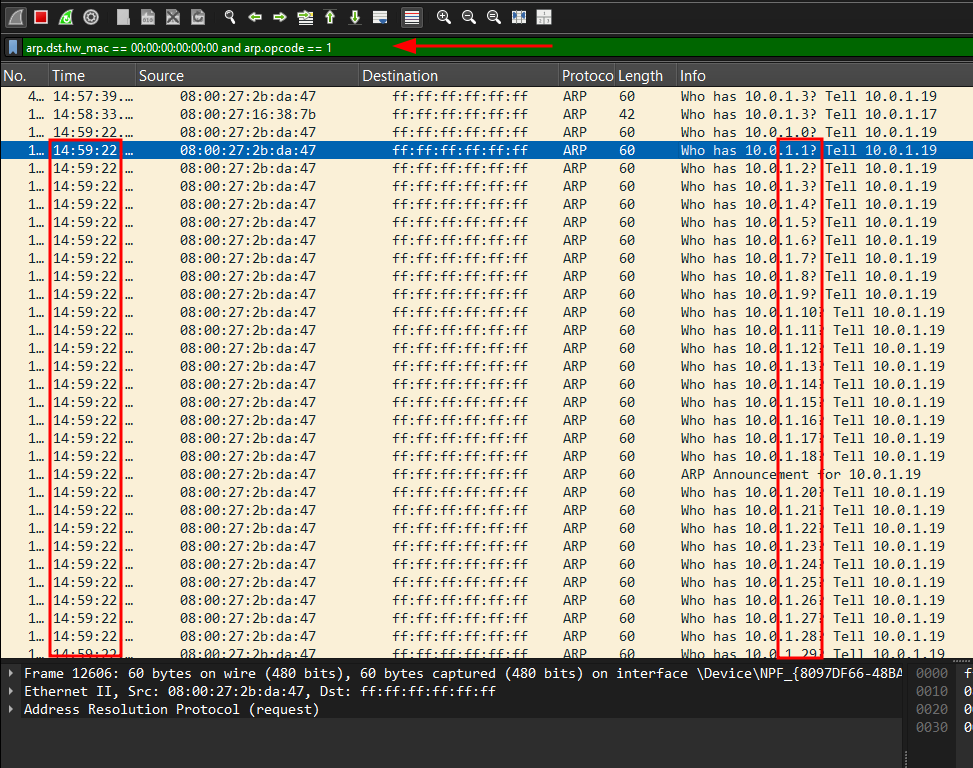973x768 pixels.
Task: Expand the Ethernet II tree node
Action: [x=11, y=692]
